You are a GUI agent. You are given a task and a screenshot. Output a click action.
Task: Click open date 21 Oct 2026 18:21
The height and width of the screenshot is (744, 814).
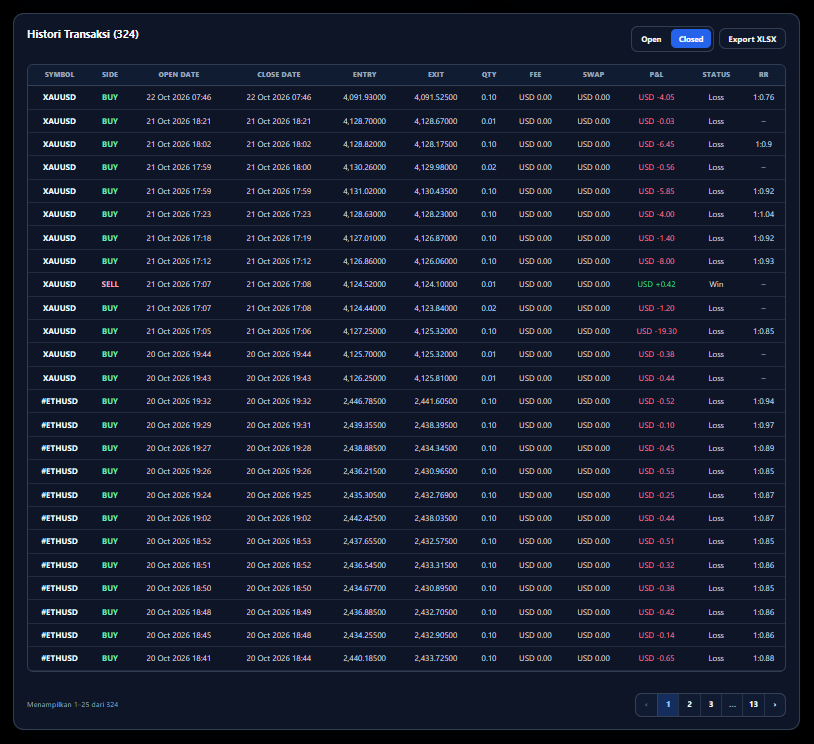[x=179, y=121]
